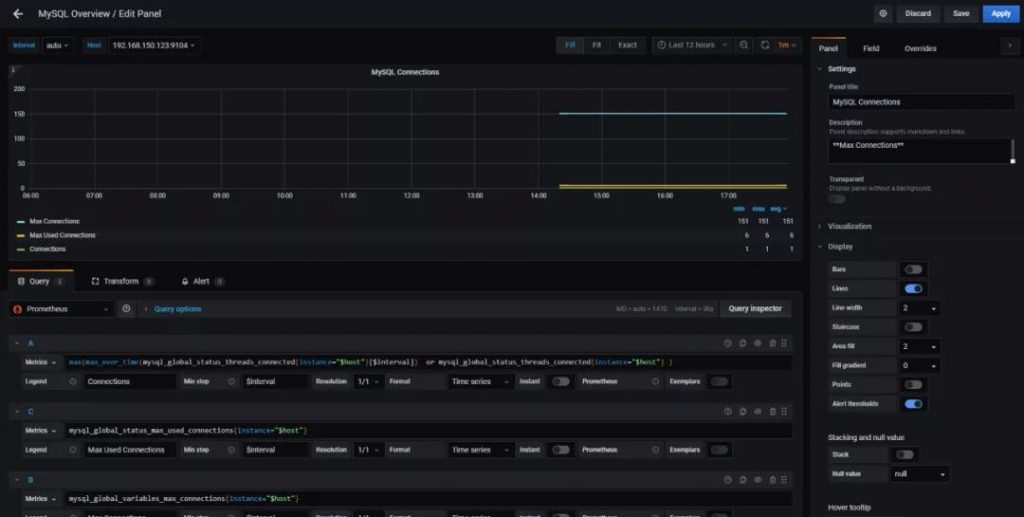Open query C help icon

pos(728,412)
